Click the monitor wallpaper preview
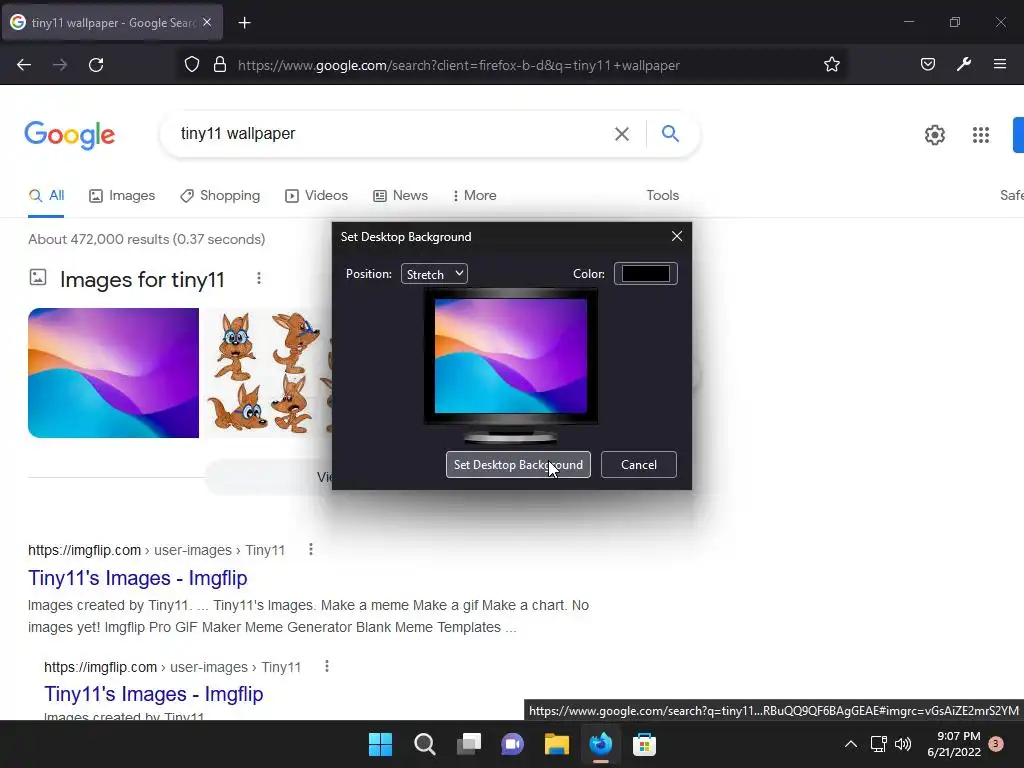Viewport: 1024px width, 768px height. [x=511, y=356]
